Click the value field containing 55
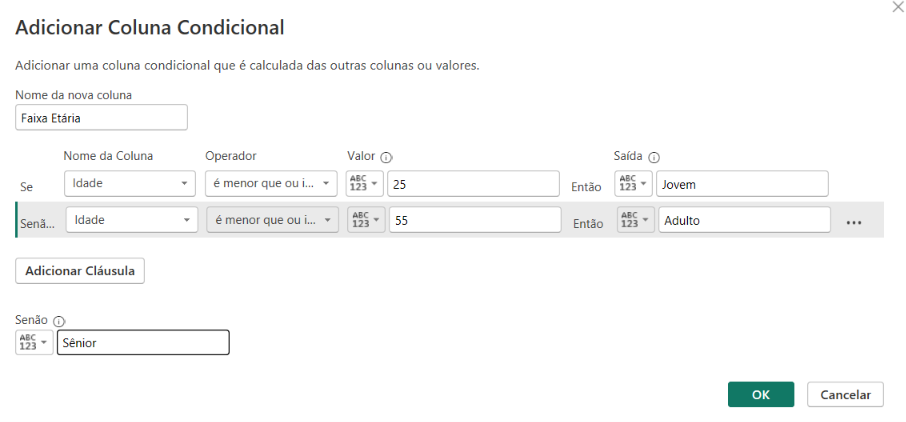This screenshot has width=906, height=422. (475, 220)
